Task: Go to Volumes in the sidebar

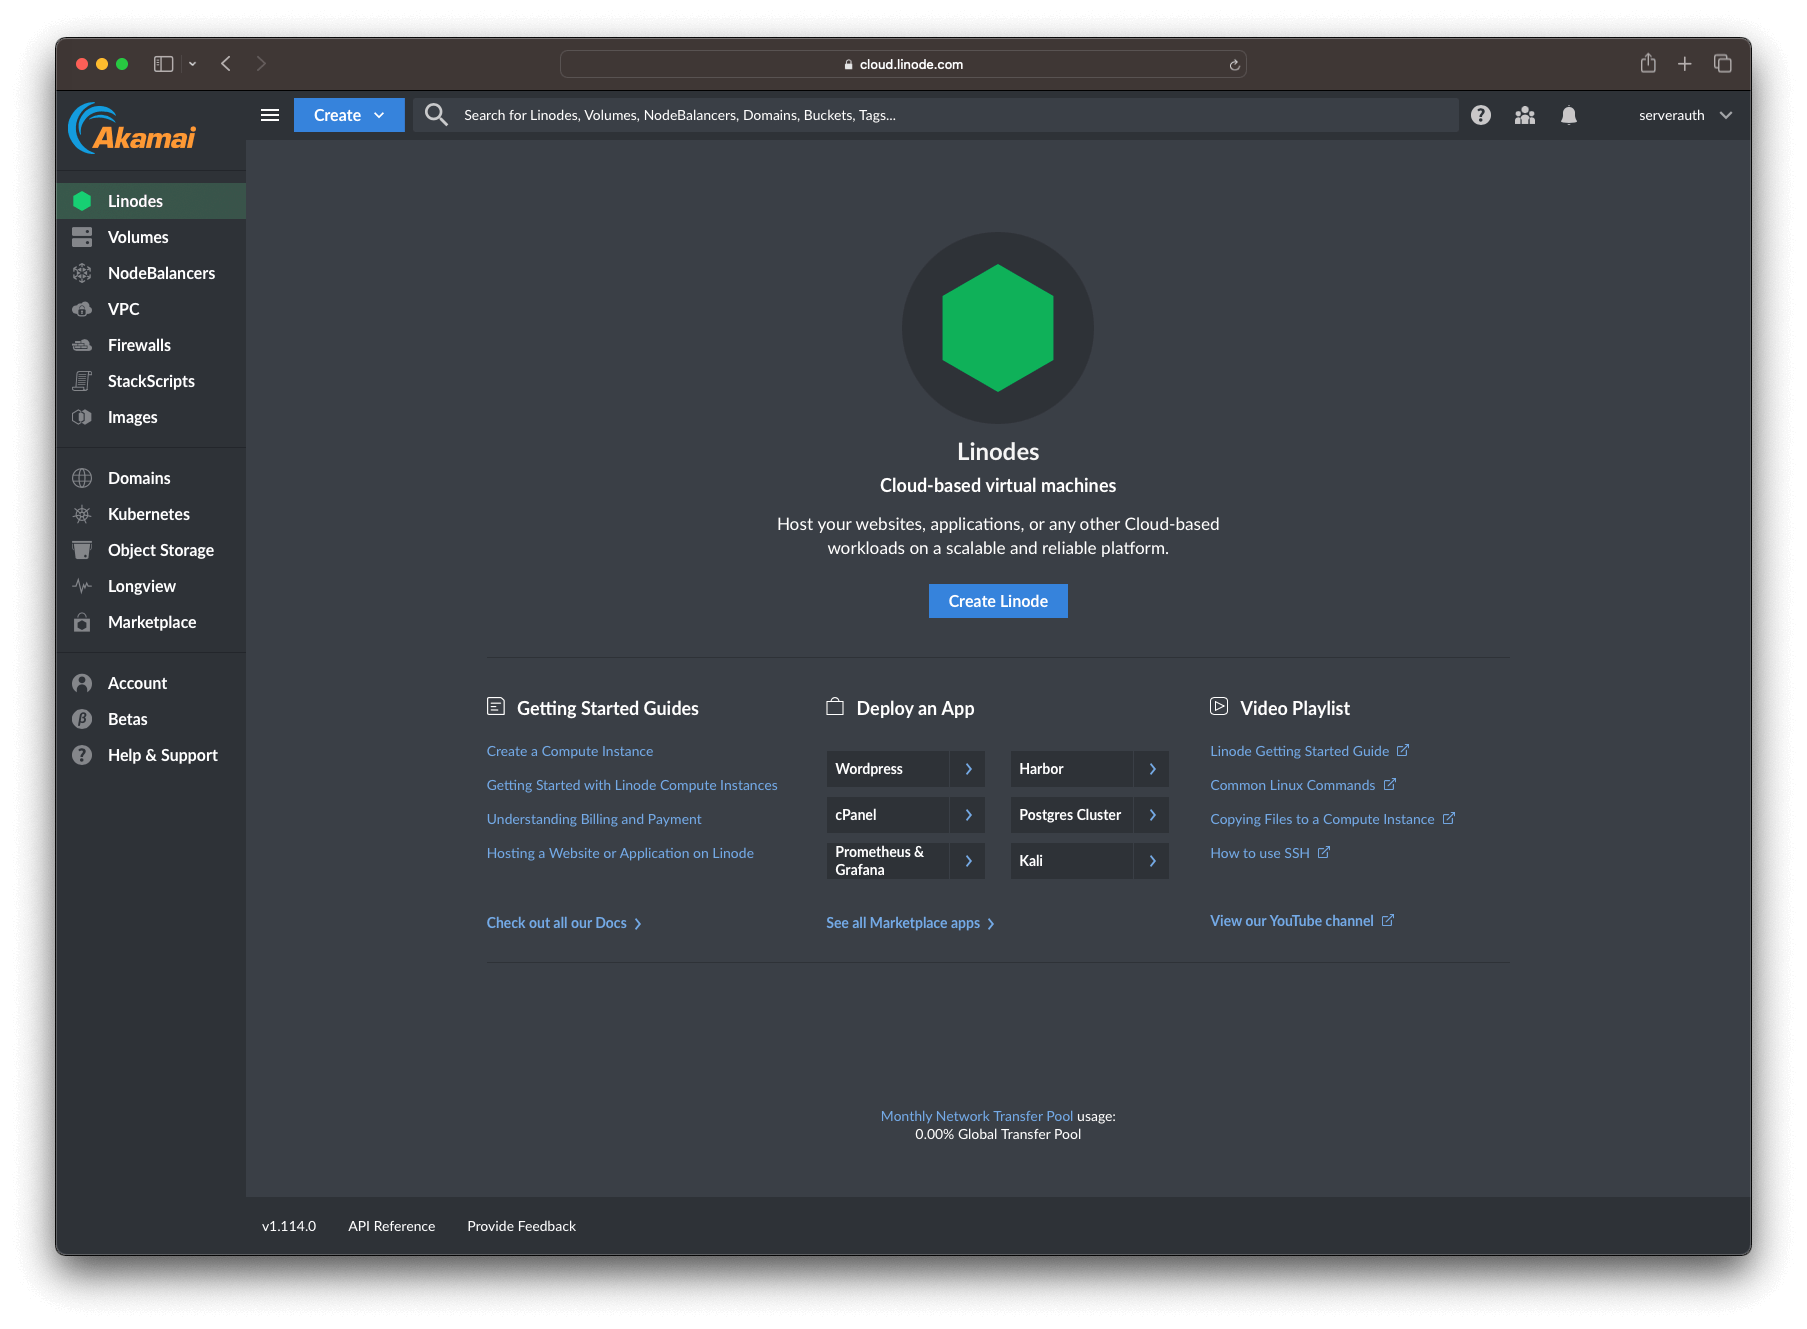Action: (x=151, y=237)
